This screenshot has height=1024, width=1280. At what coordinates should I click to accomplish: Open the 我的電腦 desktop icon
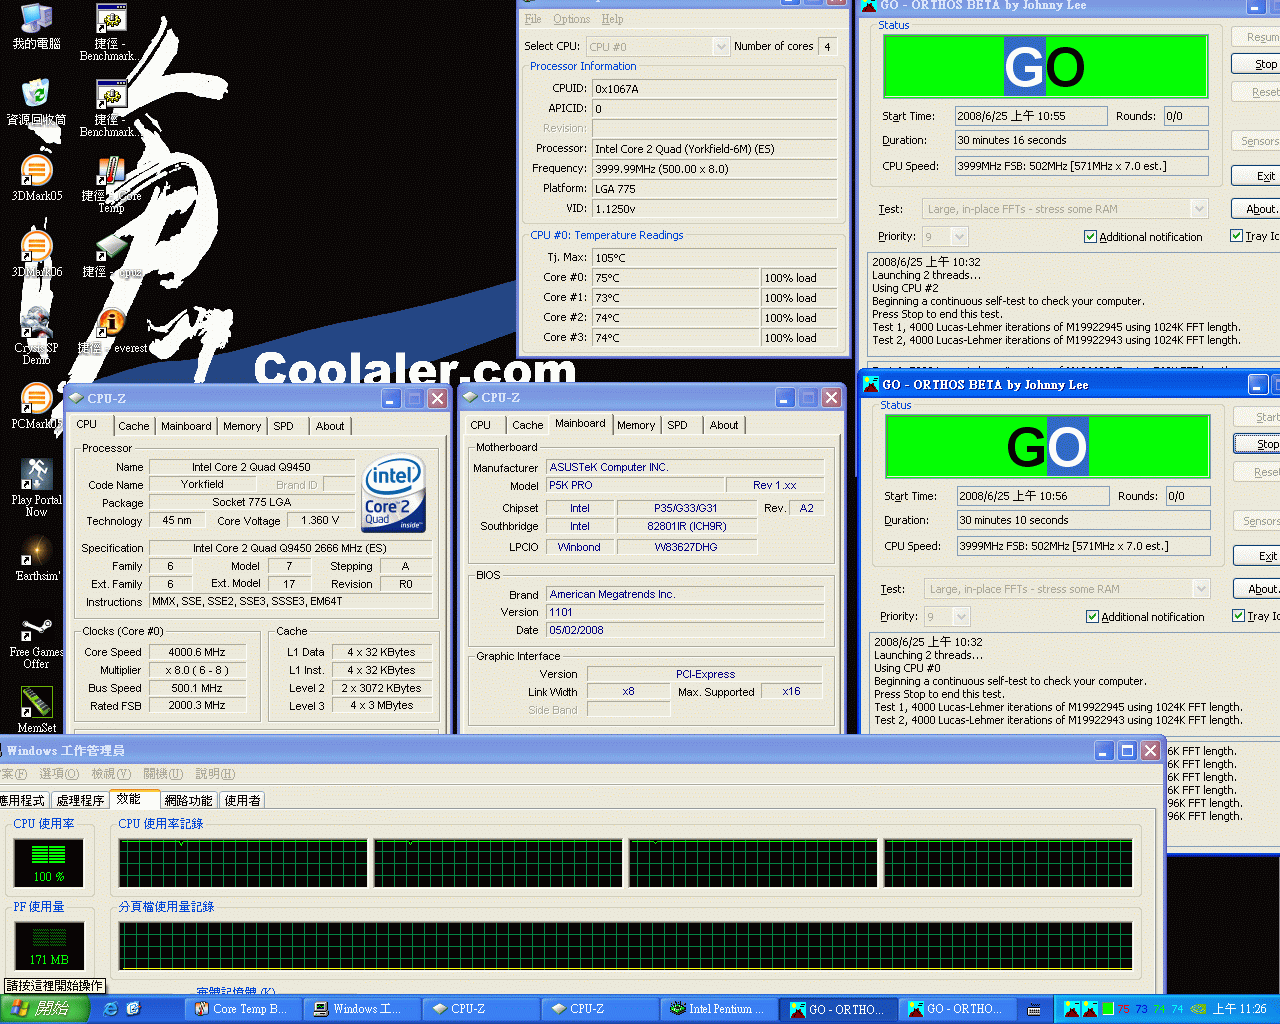coord(36,26)
